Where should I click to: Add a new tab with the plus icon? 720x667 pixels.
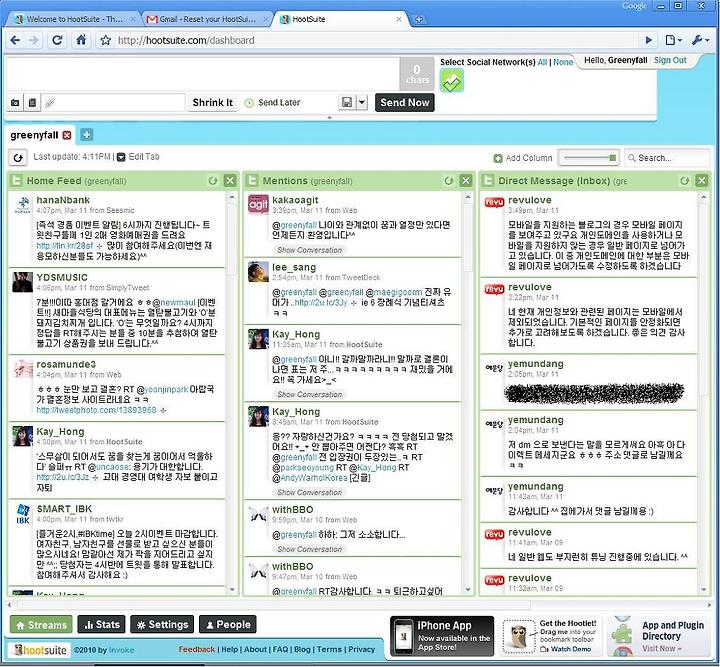click(x=86, y=135)
